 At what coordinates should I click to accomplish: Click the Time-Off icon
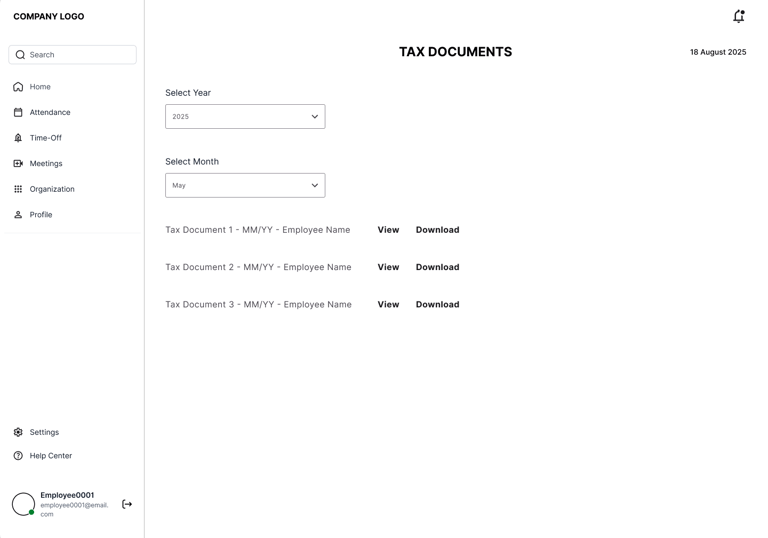18,138
